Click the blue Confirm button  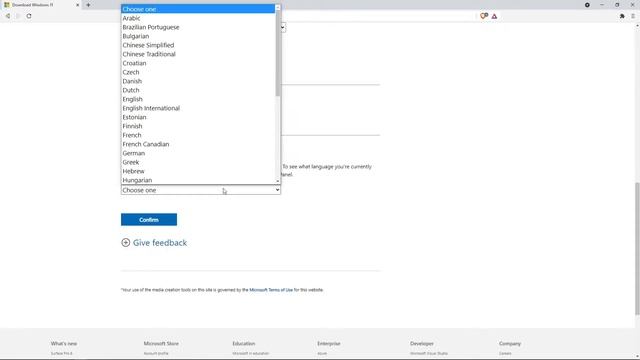[x=149, y=220]
